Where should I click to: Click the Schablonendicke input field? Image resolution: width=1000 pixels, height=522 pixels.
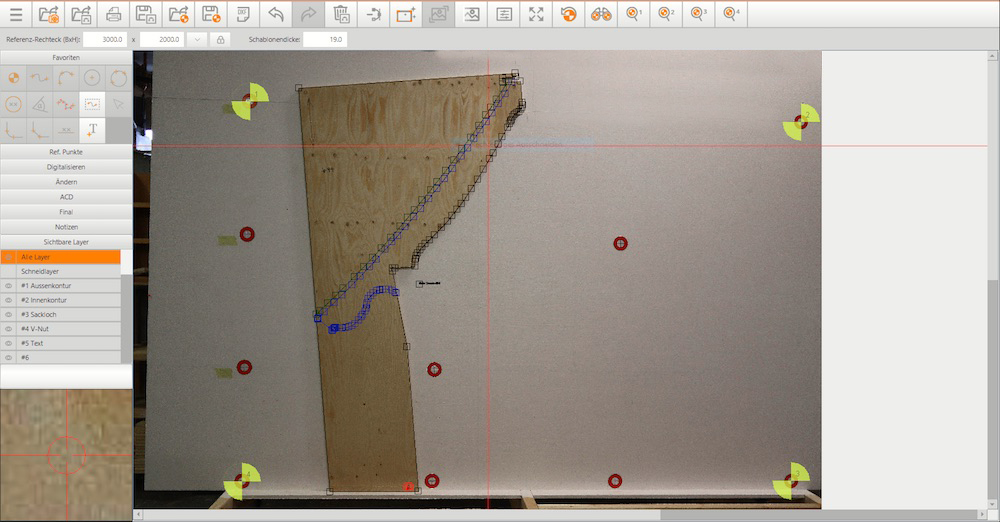point(323,39)
